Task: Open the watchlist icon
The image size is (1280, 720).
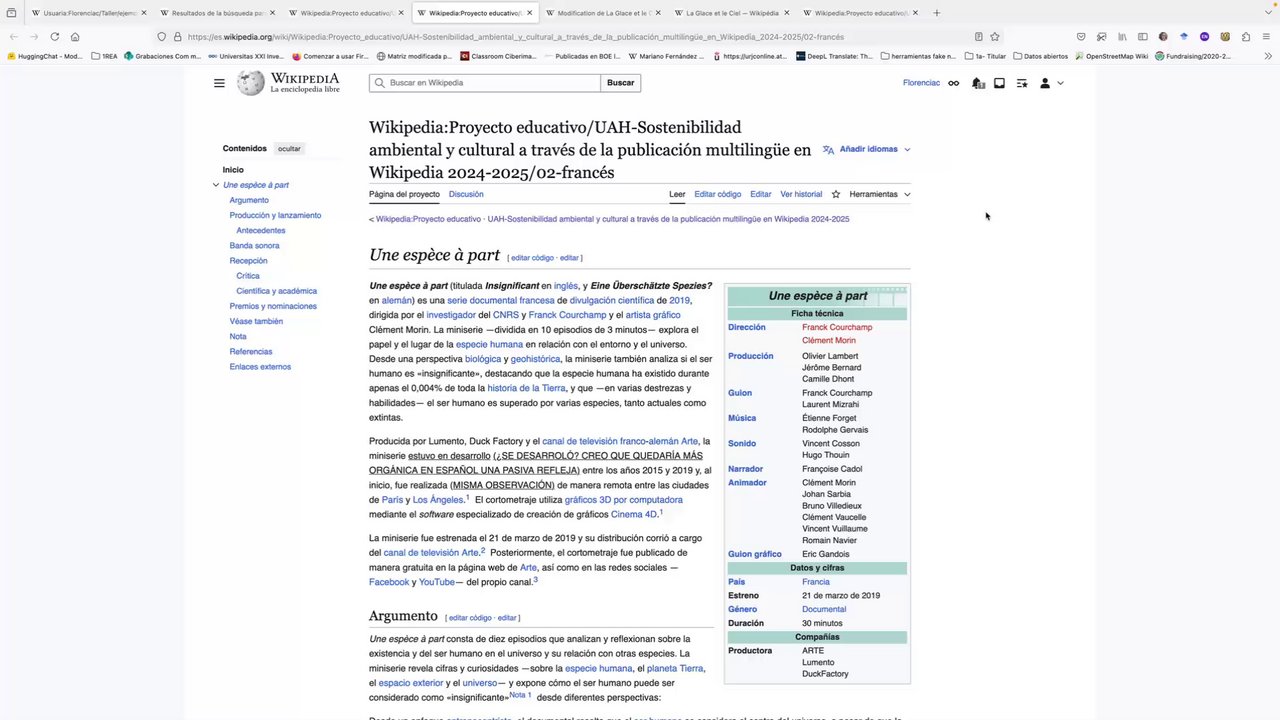Action: (x=1022, y=83)
